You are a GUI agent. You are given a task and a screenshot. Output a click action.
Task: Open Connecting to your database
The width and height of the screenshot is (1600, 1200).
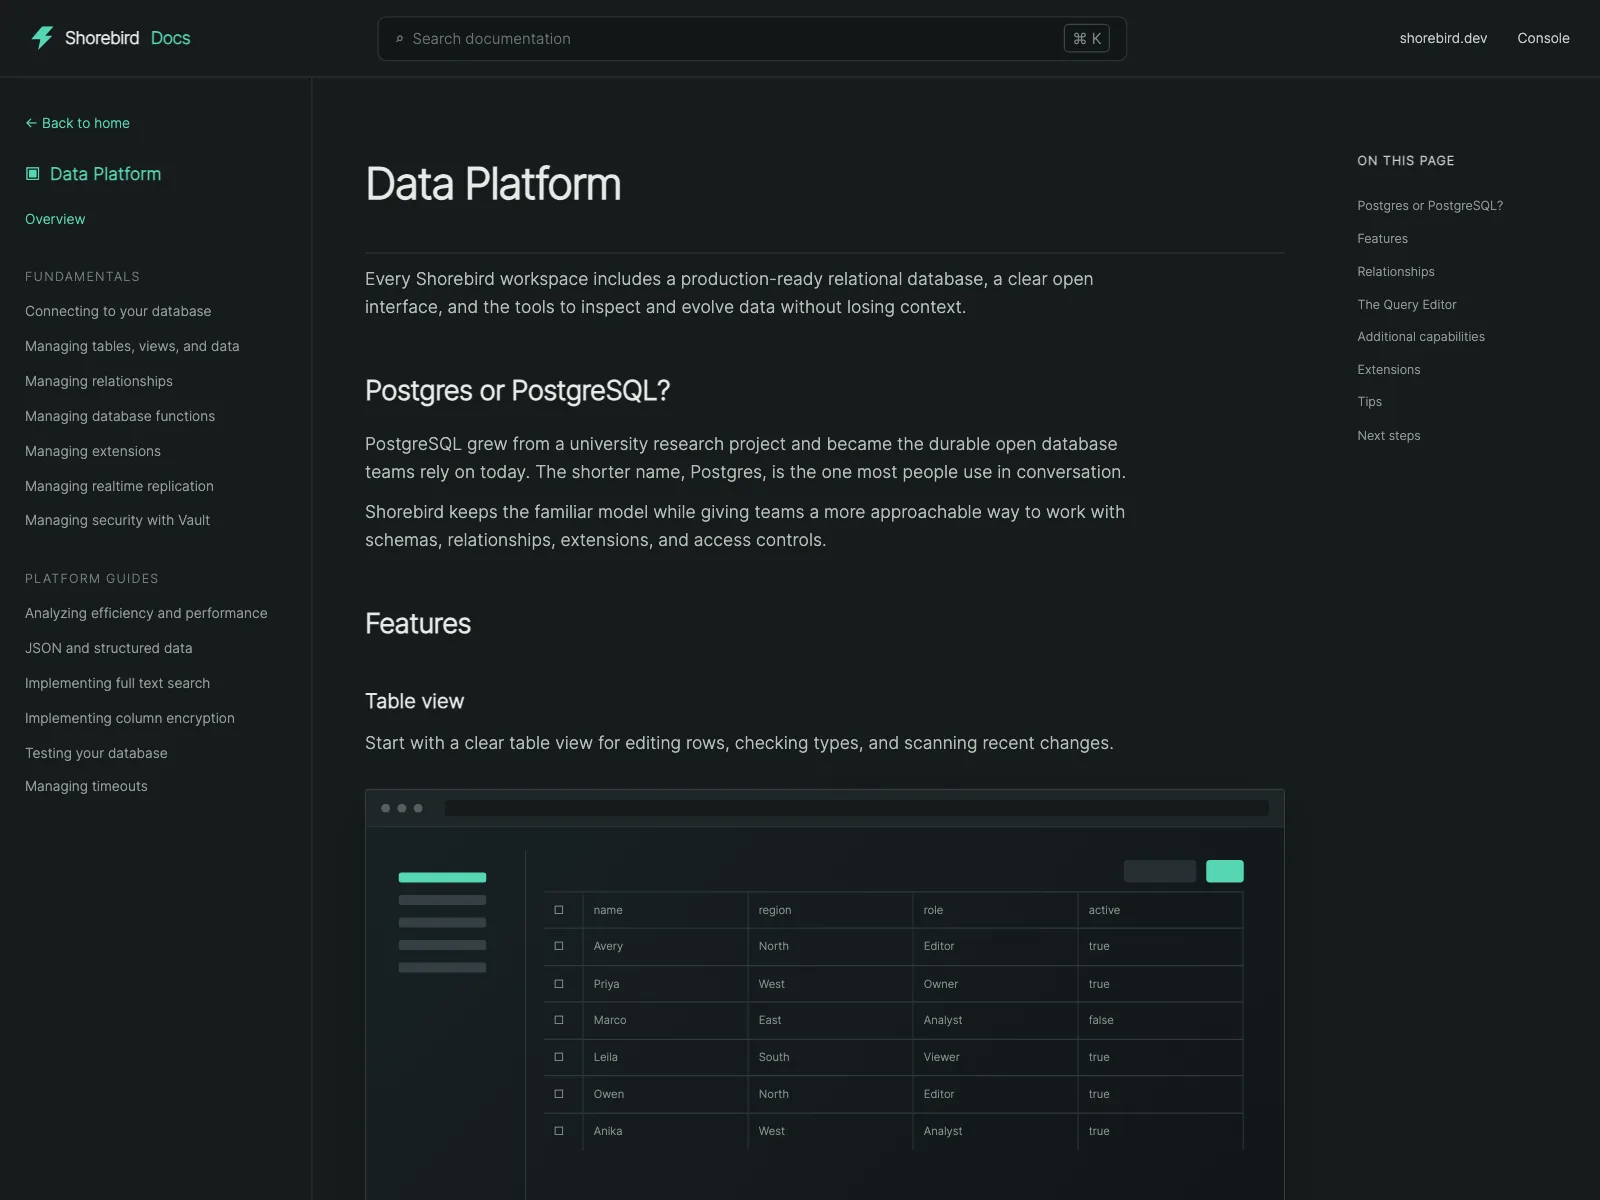pos(118,311)
